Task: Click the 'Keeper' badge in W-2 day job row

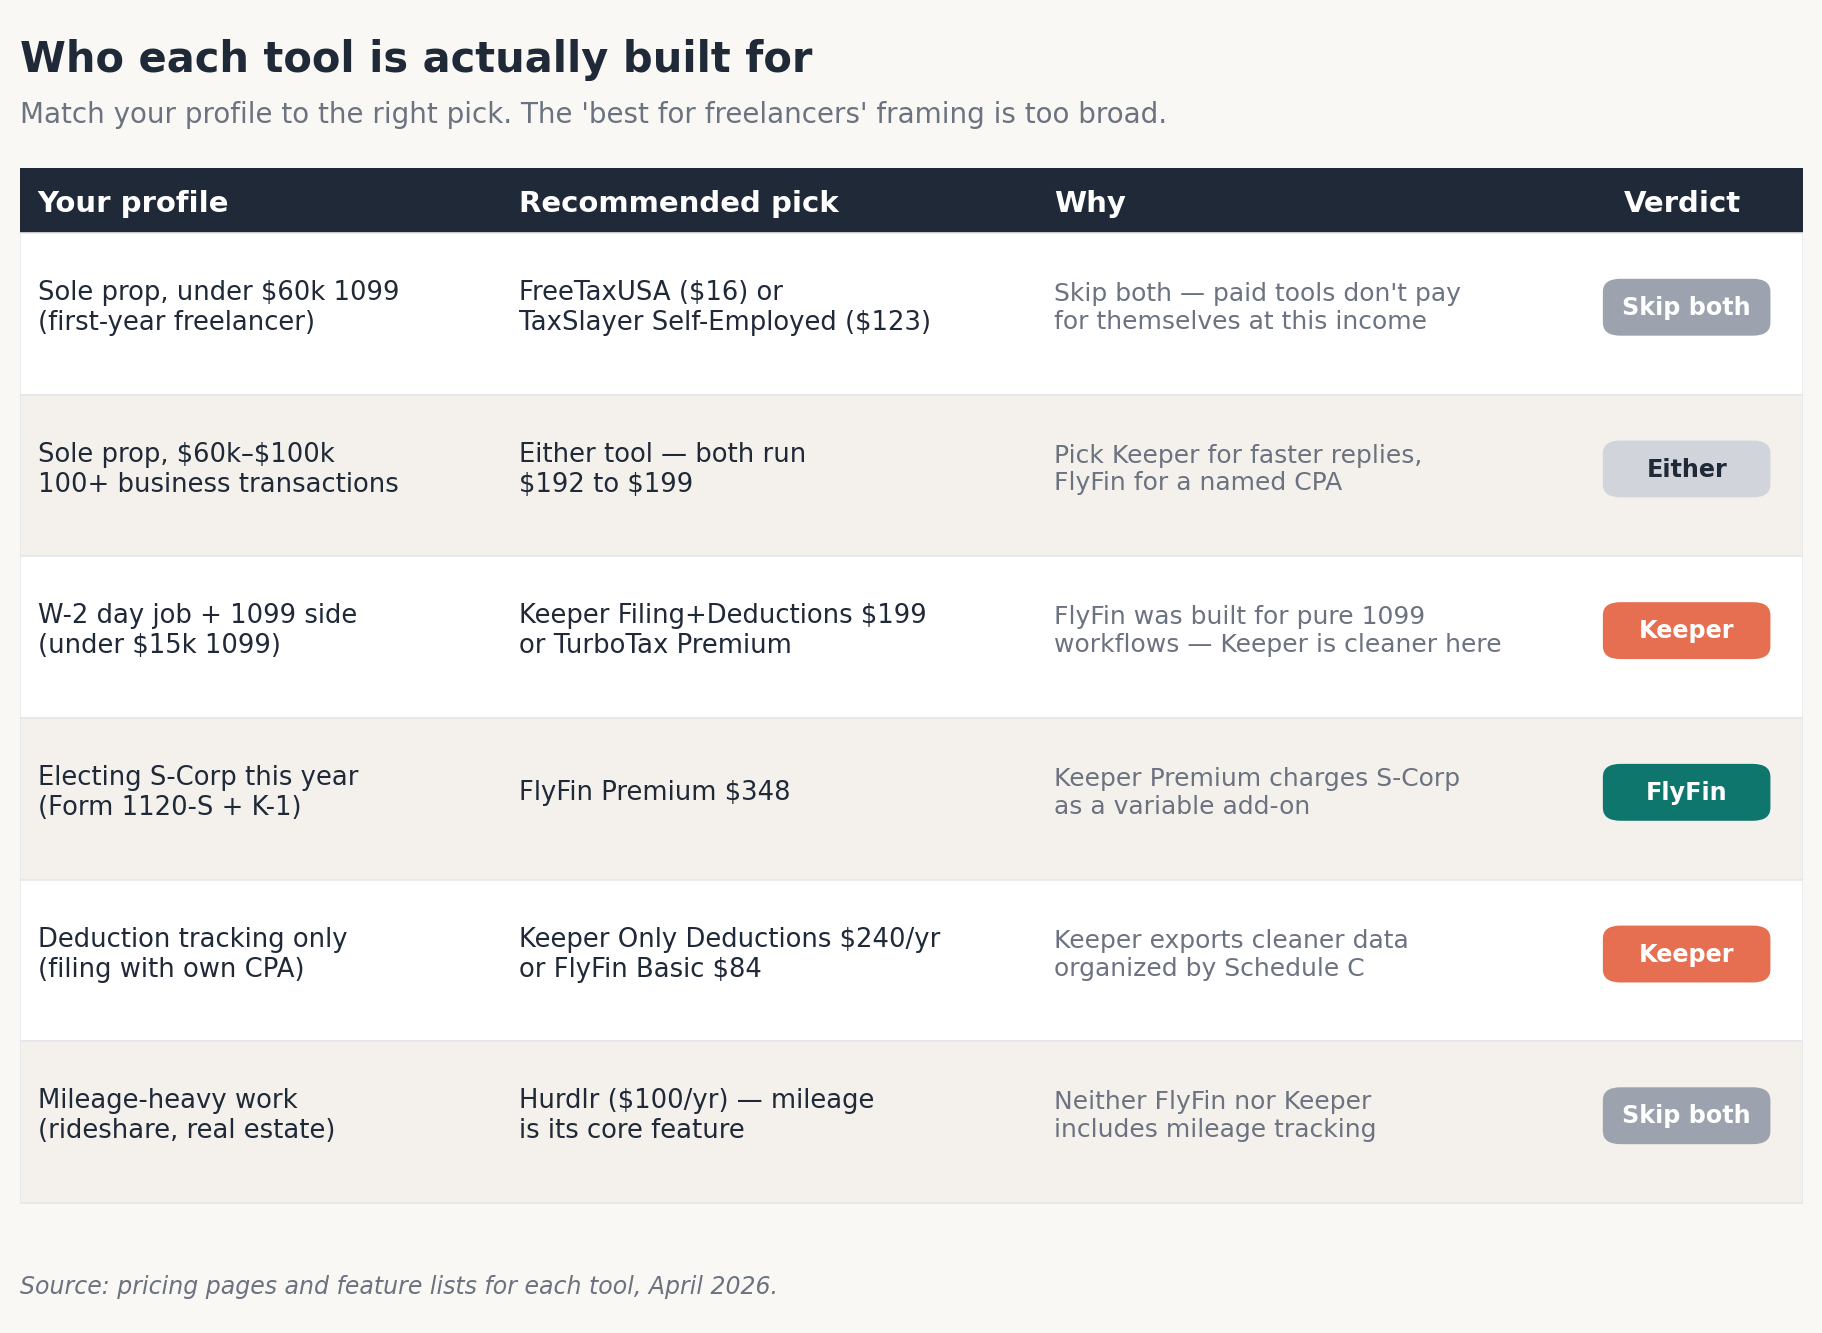Action: (1686, 630)
